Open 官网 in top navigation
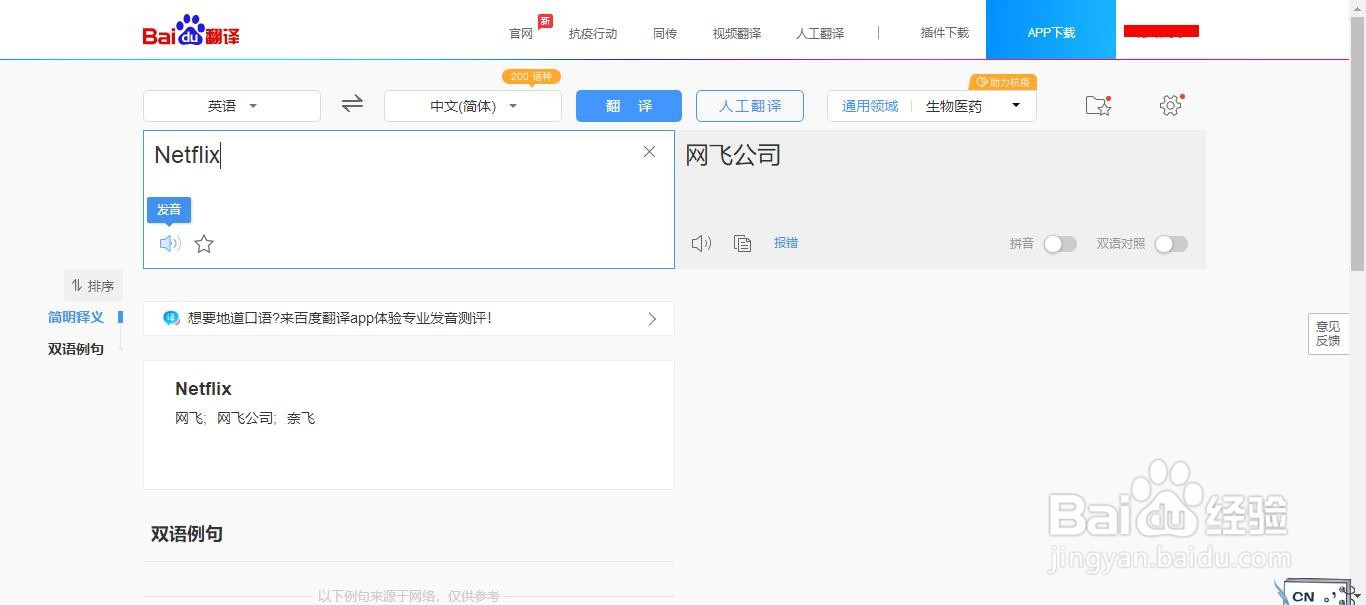This screenshot has height=605, width=1366. click(x=521, y=33)
